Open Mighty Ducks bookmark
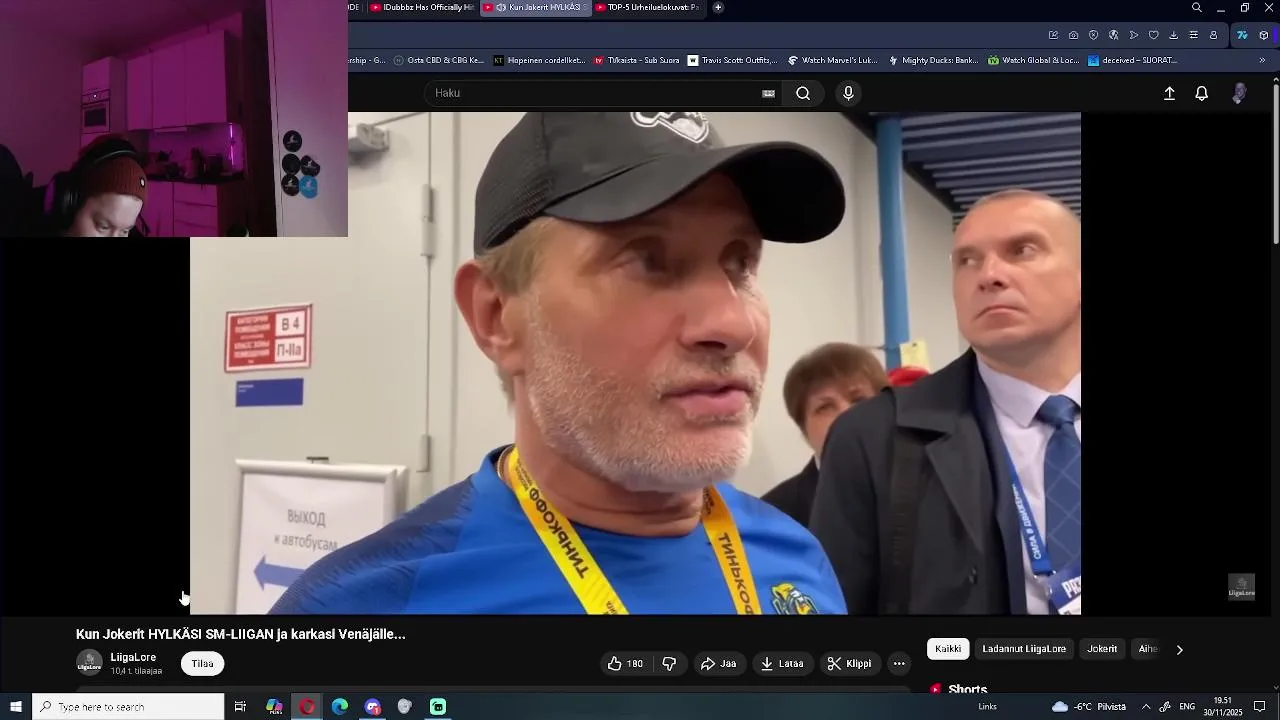1280x720 pixels. pyautogui.click(x=933, y=60)
